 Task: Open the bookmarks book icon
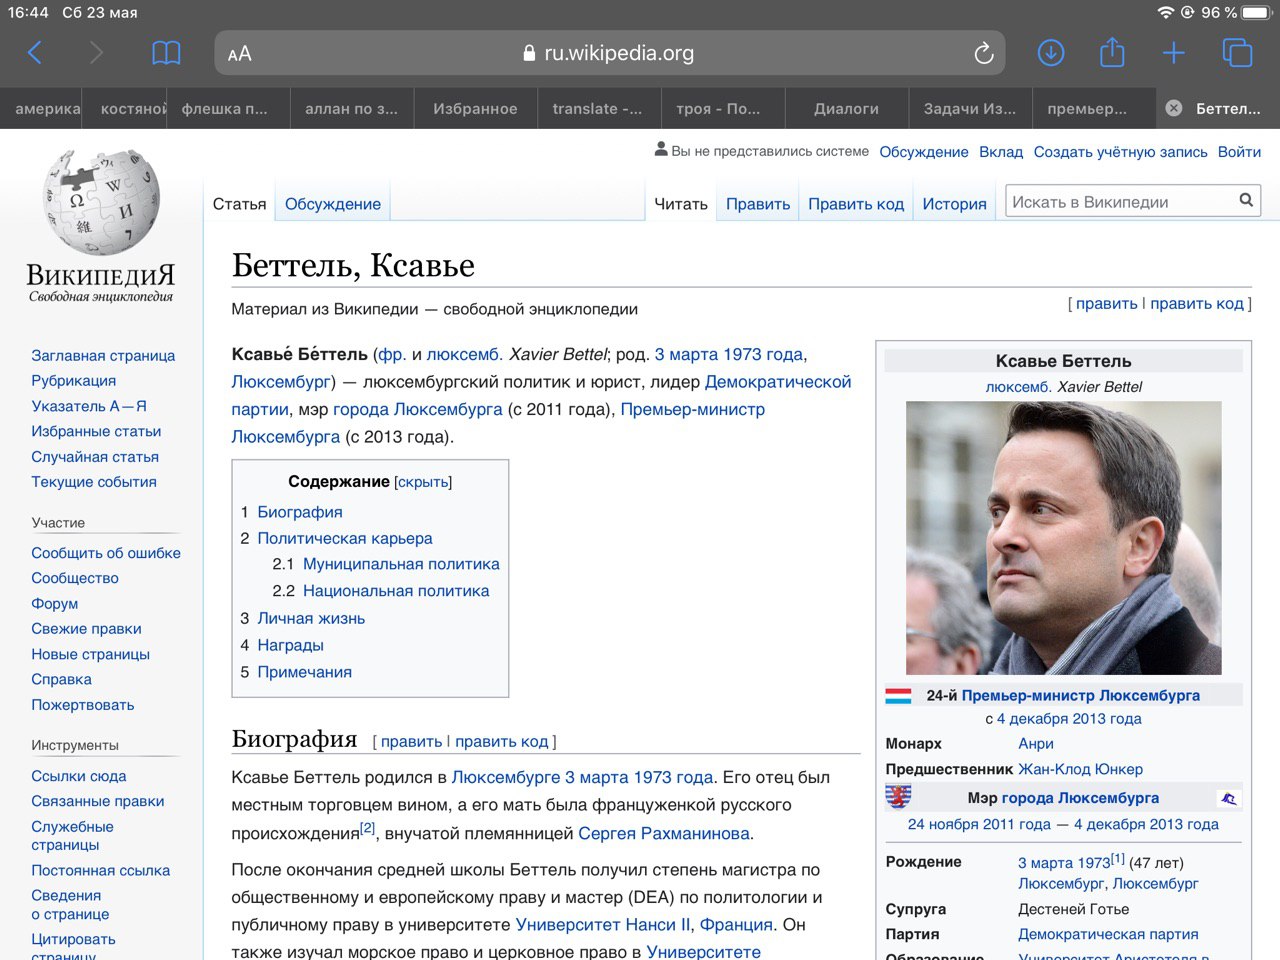[x=166, y=53]
